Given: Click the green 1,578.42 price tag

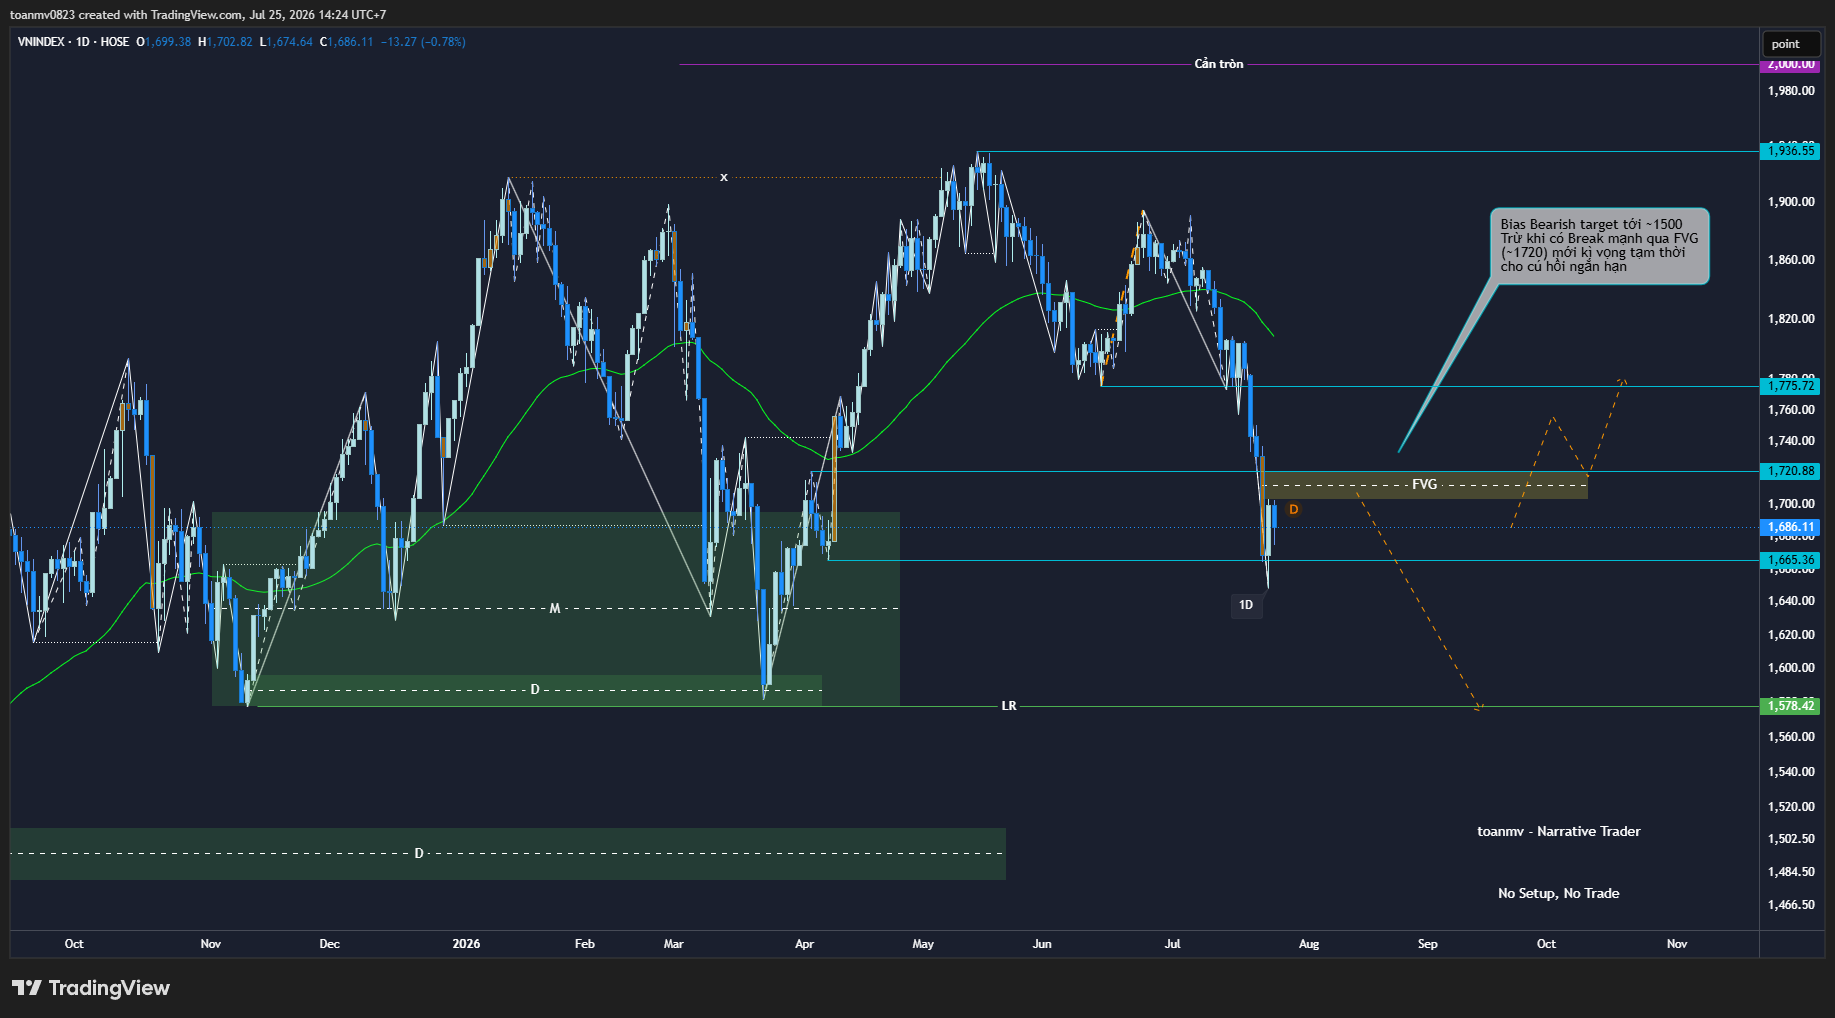Looking at the screenshot, I should 1790,706.
